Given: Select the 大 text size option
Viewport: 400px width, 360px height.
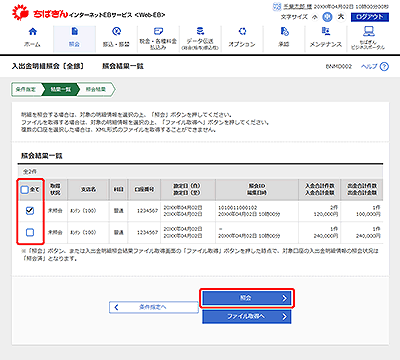Looking at the screenshot, I should click(341, 17).
